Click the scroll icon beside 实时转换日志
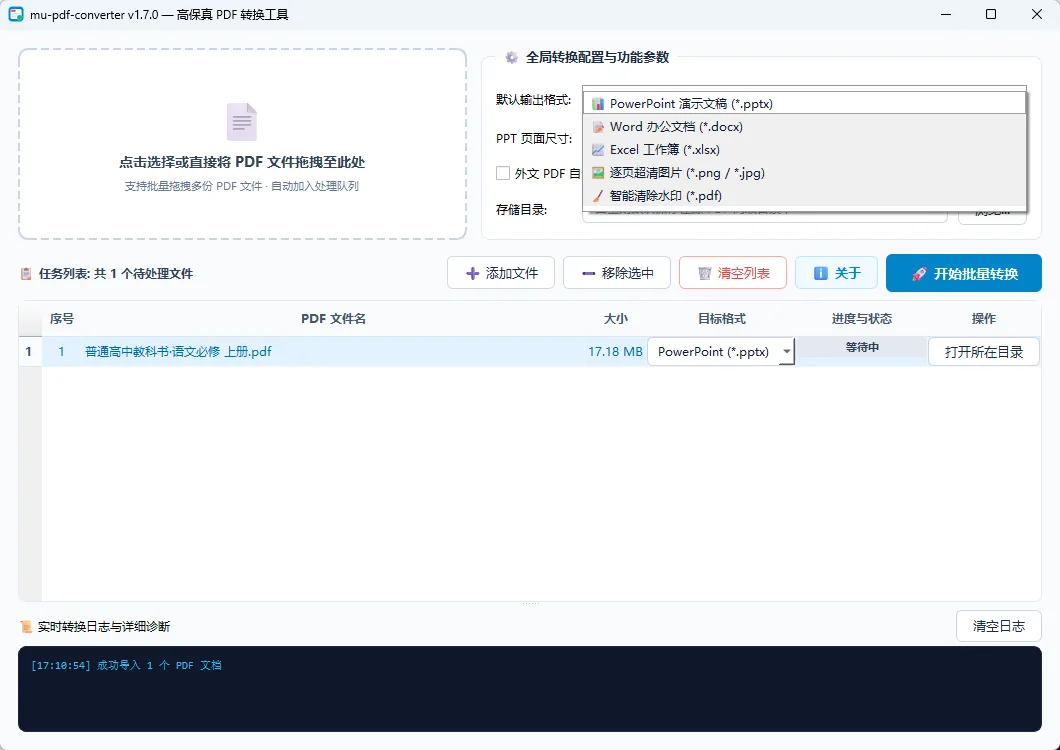Screen dimensions: 1060x750 click(26, 627)
